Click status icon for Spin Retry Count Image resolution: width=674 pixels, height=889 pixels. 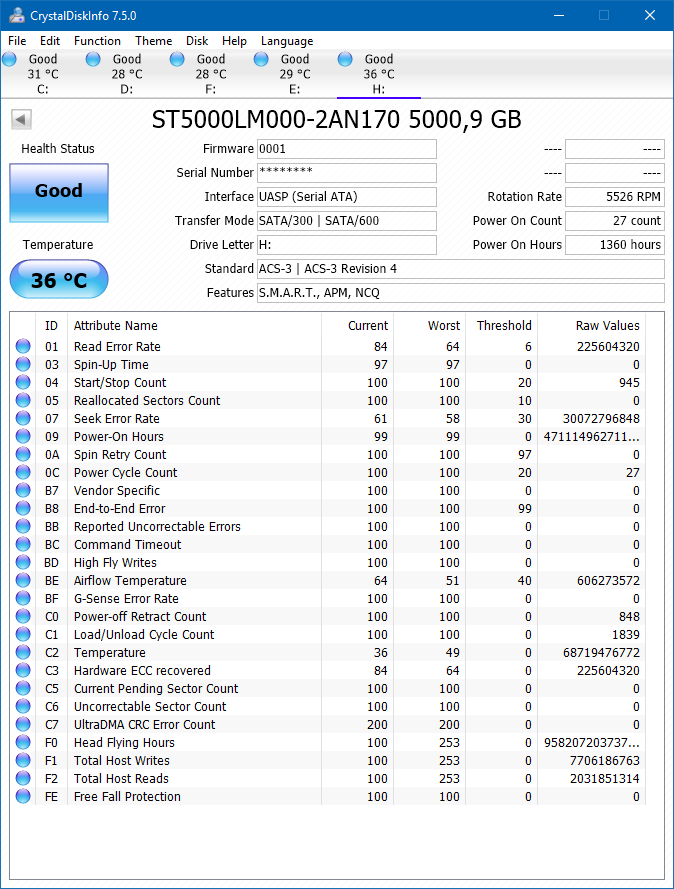coord(23,454)
